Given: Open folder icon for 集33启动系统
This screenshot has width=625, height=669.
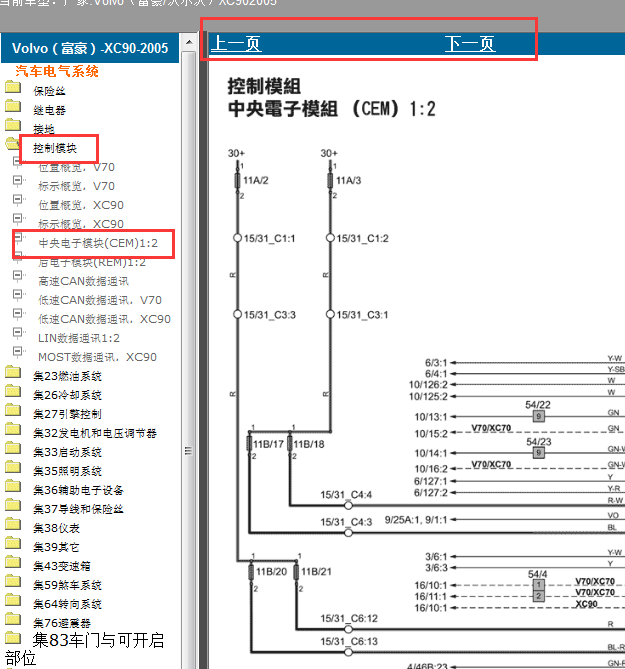Looking at the screenshot, I should (x=13, y=448).
